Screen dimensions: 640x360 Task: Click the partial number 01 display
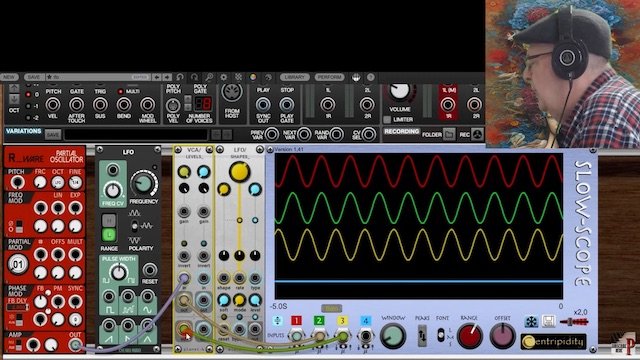tap(18, 264)
